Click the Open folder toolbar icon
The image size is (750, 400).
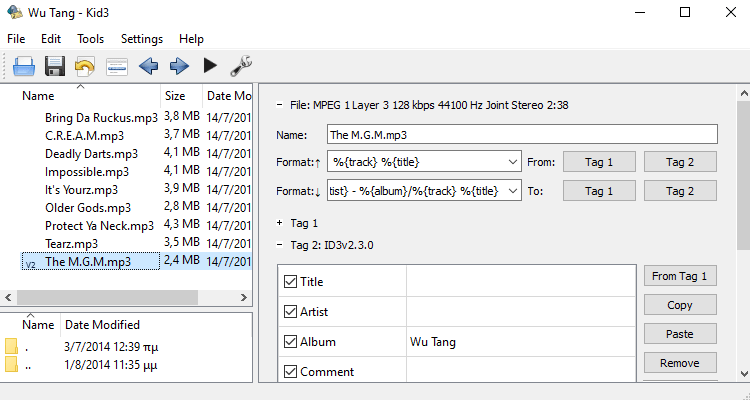pyautogui.click(x=24, y=66)
